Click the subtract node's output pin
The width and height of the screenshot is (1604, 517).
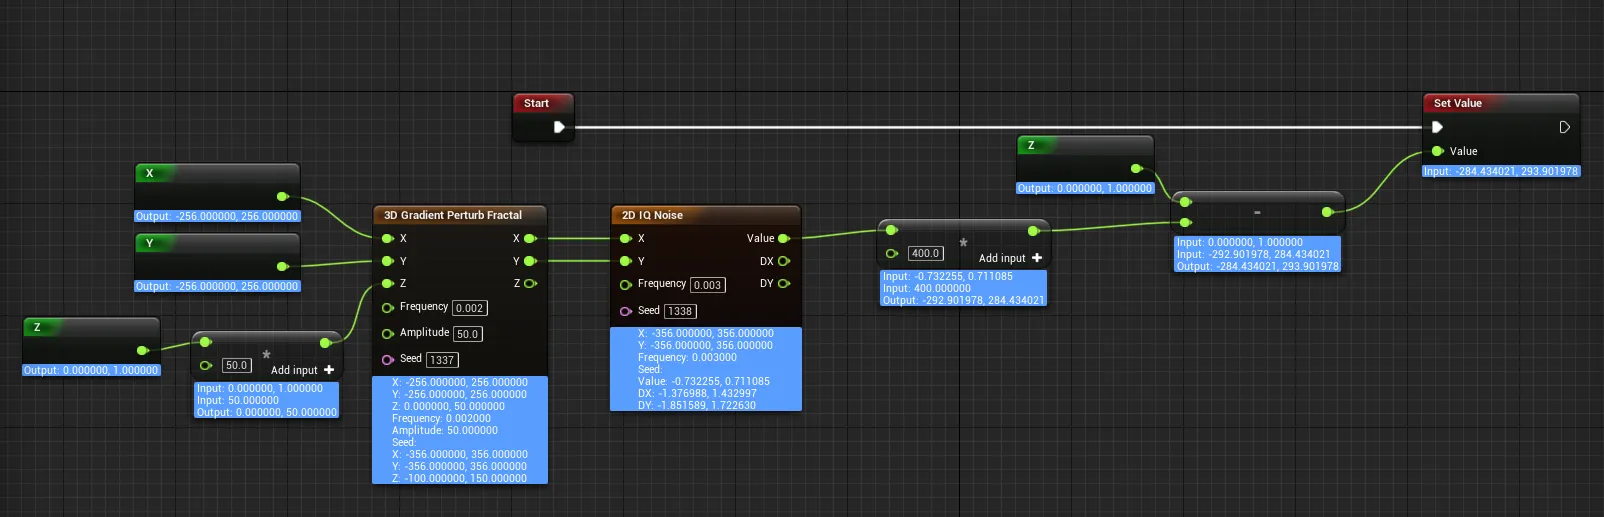point(1327,212)
